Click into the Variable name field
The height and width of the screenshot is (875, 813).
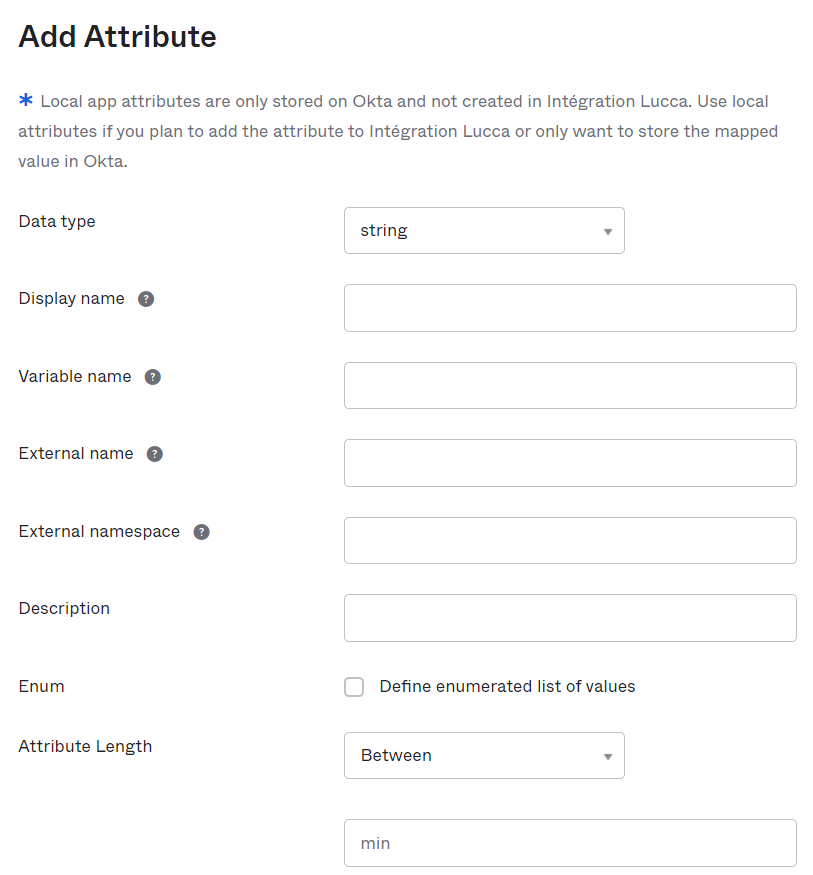pyautogui.click(x=570, y=386)
